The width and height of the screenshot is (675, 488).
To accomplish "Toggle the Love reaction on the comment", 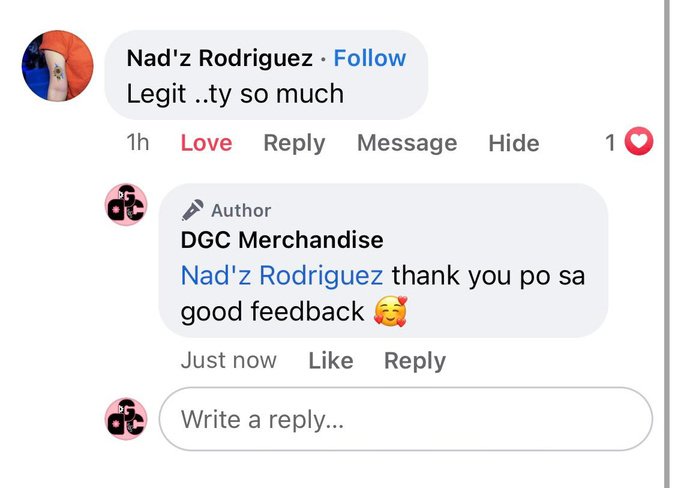I will tap(206, 143).
